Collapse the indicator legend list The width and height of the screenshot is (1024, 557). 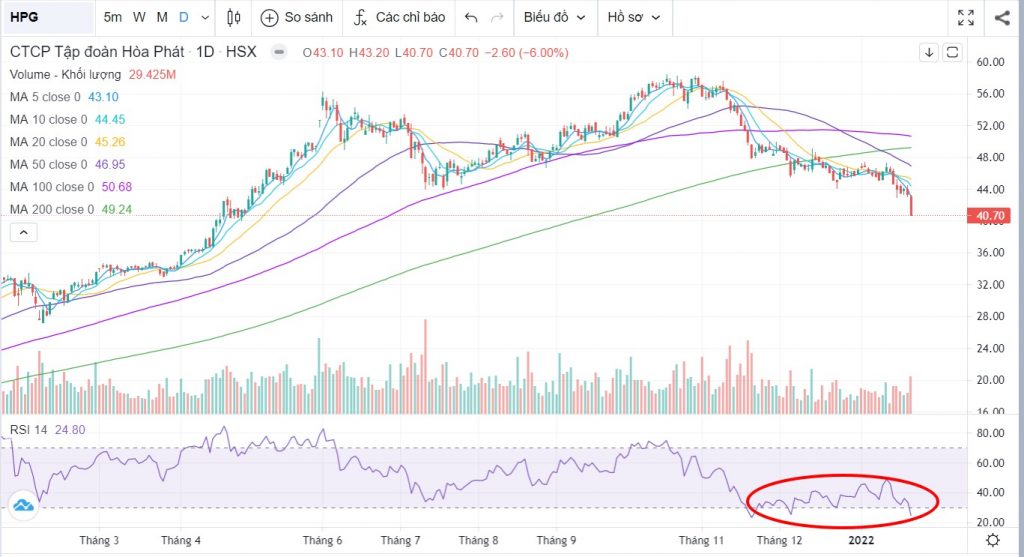coord(23,233)
